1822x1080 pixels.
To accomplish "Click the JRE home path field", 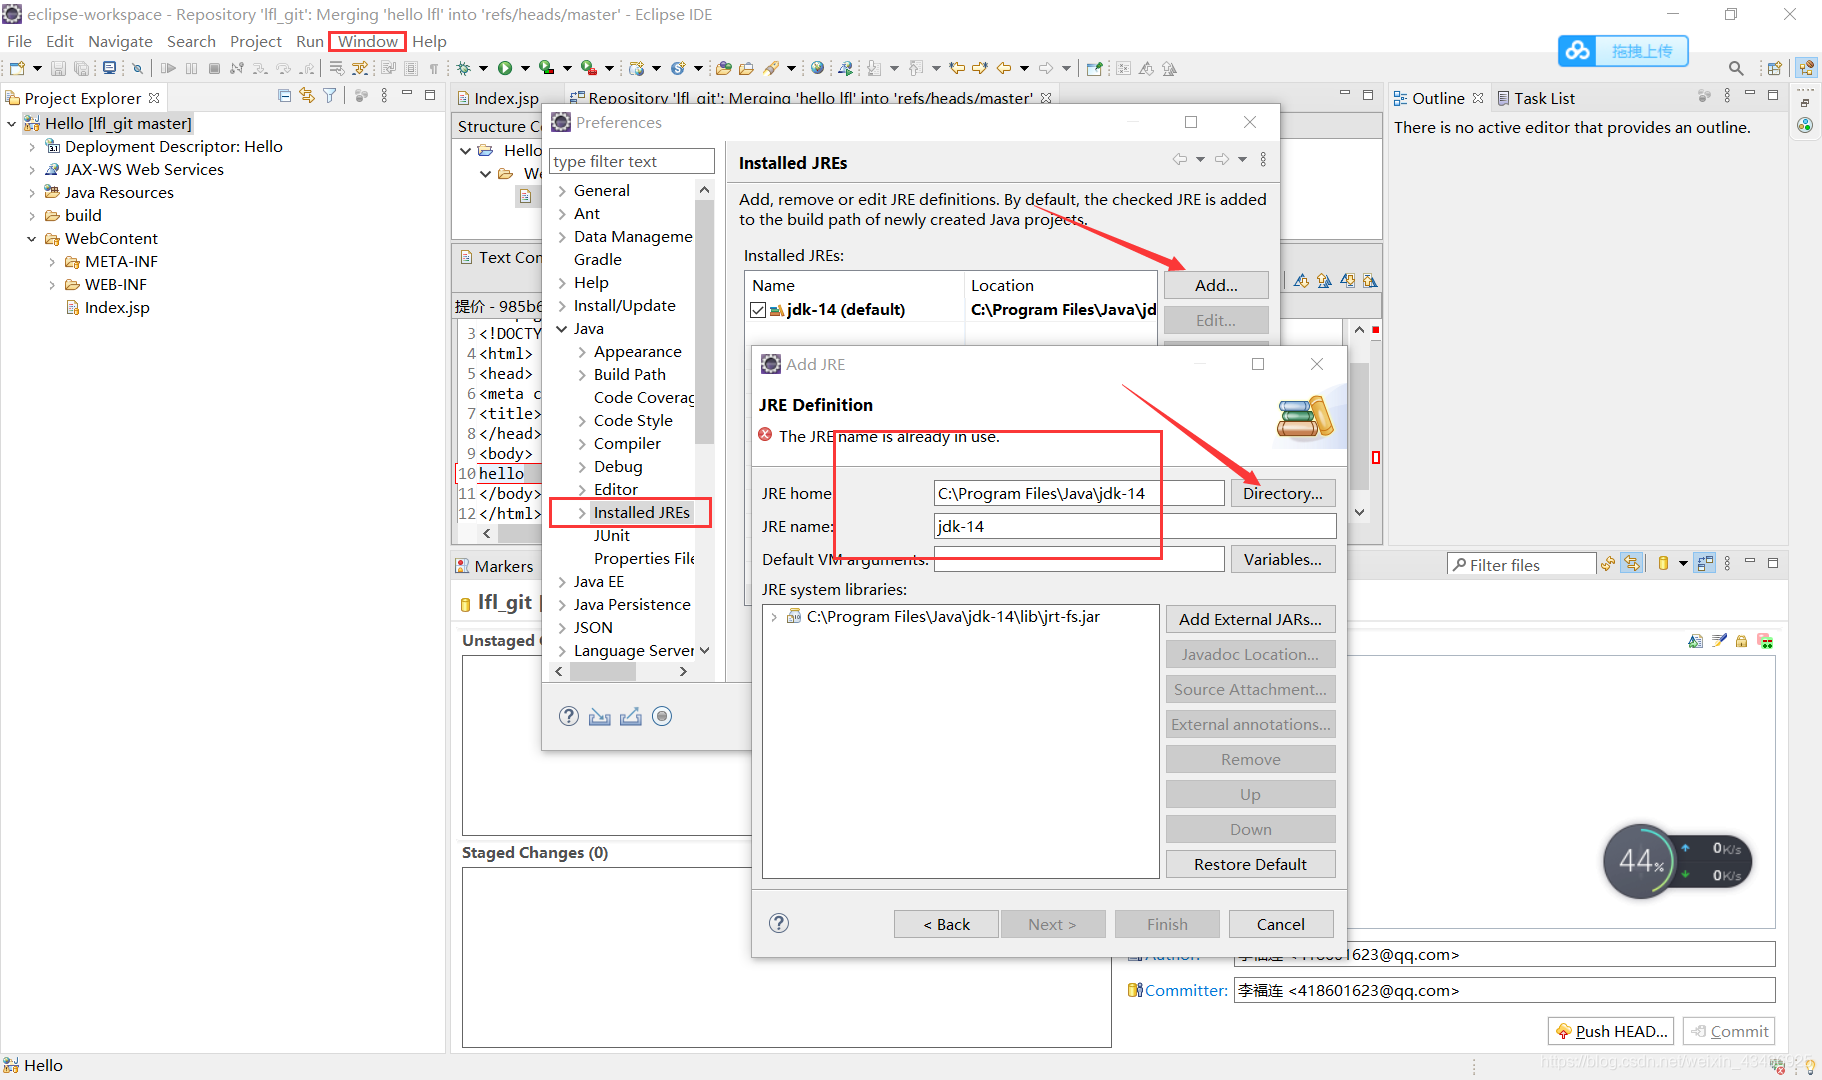I will pyautogui.click(x=1079, y=493).
